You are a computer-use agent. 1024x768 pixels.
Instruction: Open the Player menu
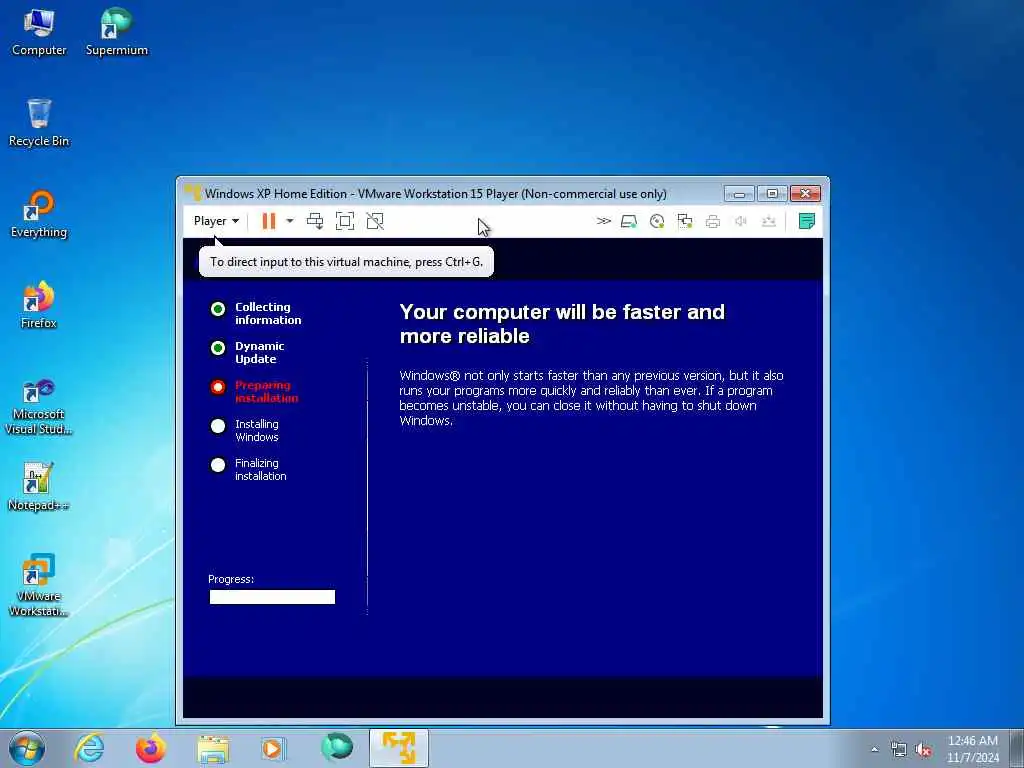point(216,221)
